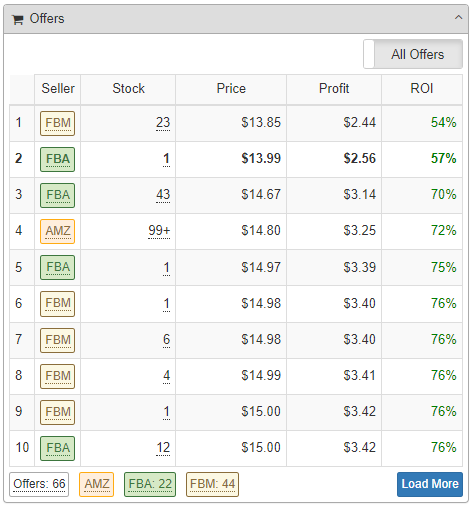Click the shopping cart icon beside Offers
Screen dimensions: 472x507
[18, 20]
